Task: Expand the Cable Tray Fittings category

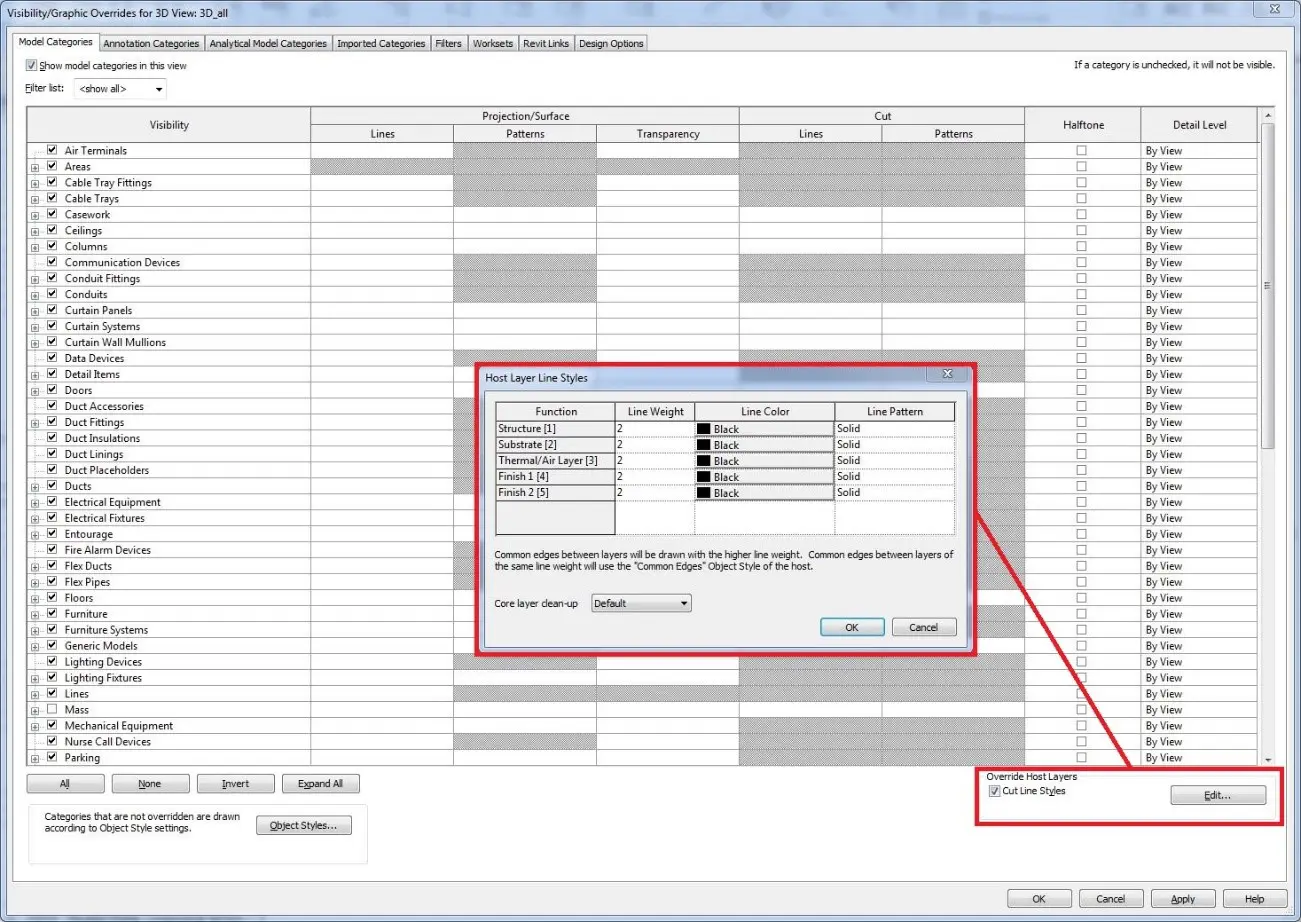Action: pos(35,183)
